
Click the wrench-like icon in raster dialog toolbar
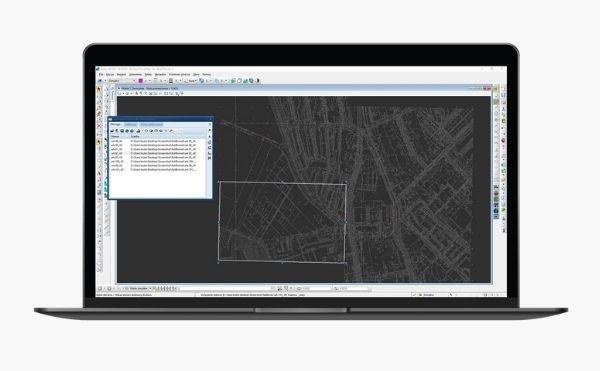click(171, 131)
